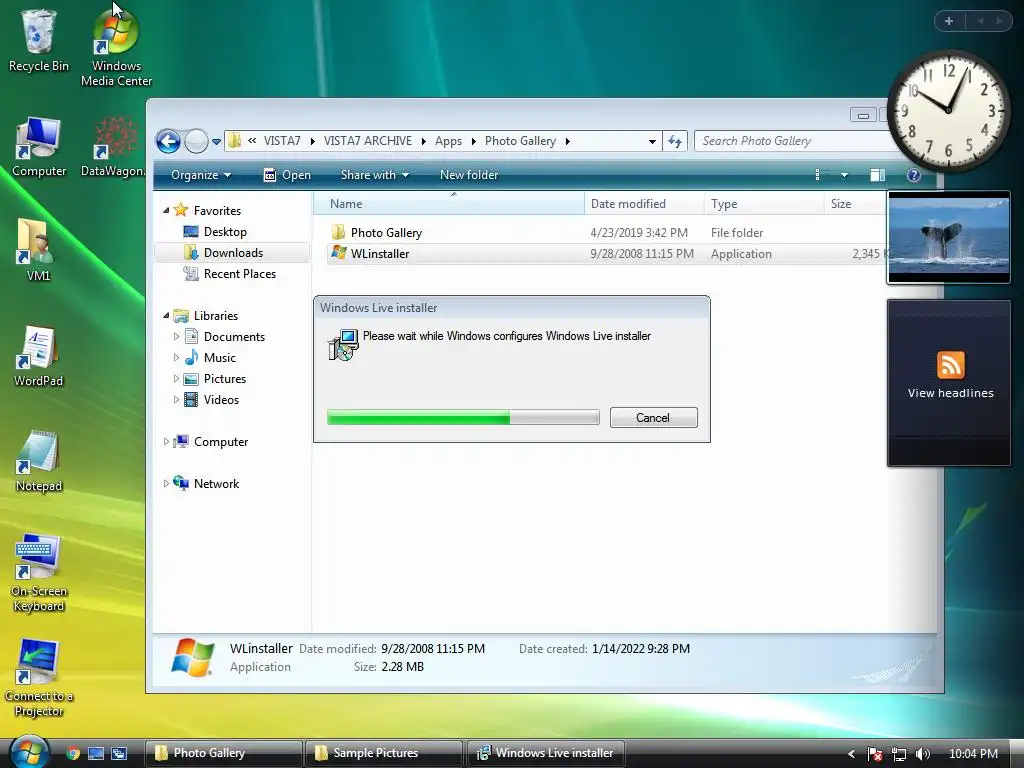Select the WordPad desktop shortcut
This screenshot has width=1024, height=768.
pos(39,357)
